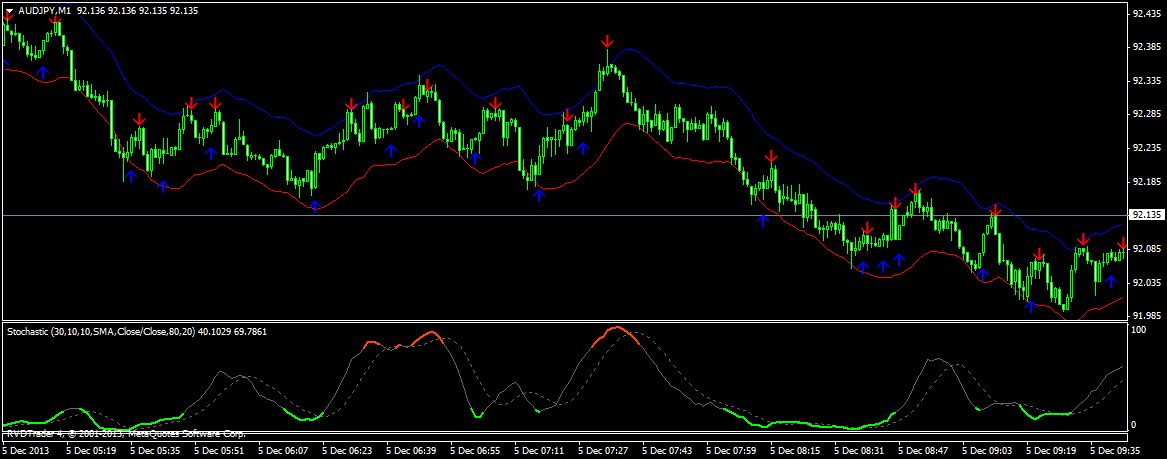Click the 5 Dec 07:11 time label
This screenshot has width=1167, height=459.
[x=539, y=450]
